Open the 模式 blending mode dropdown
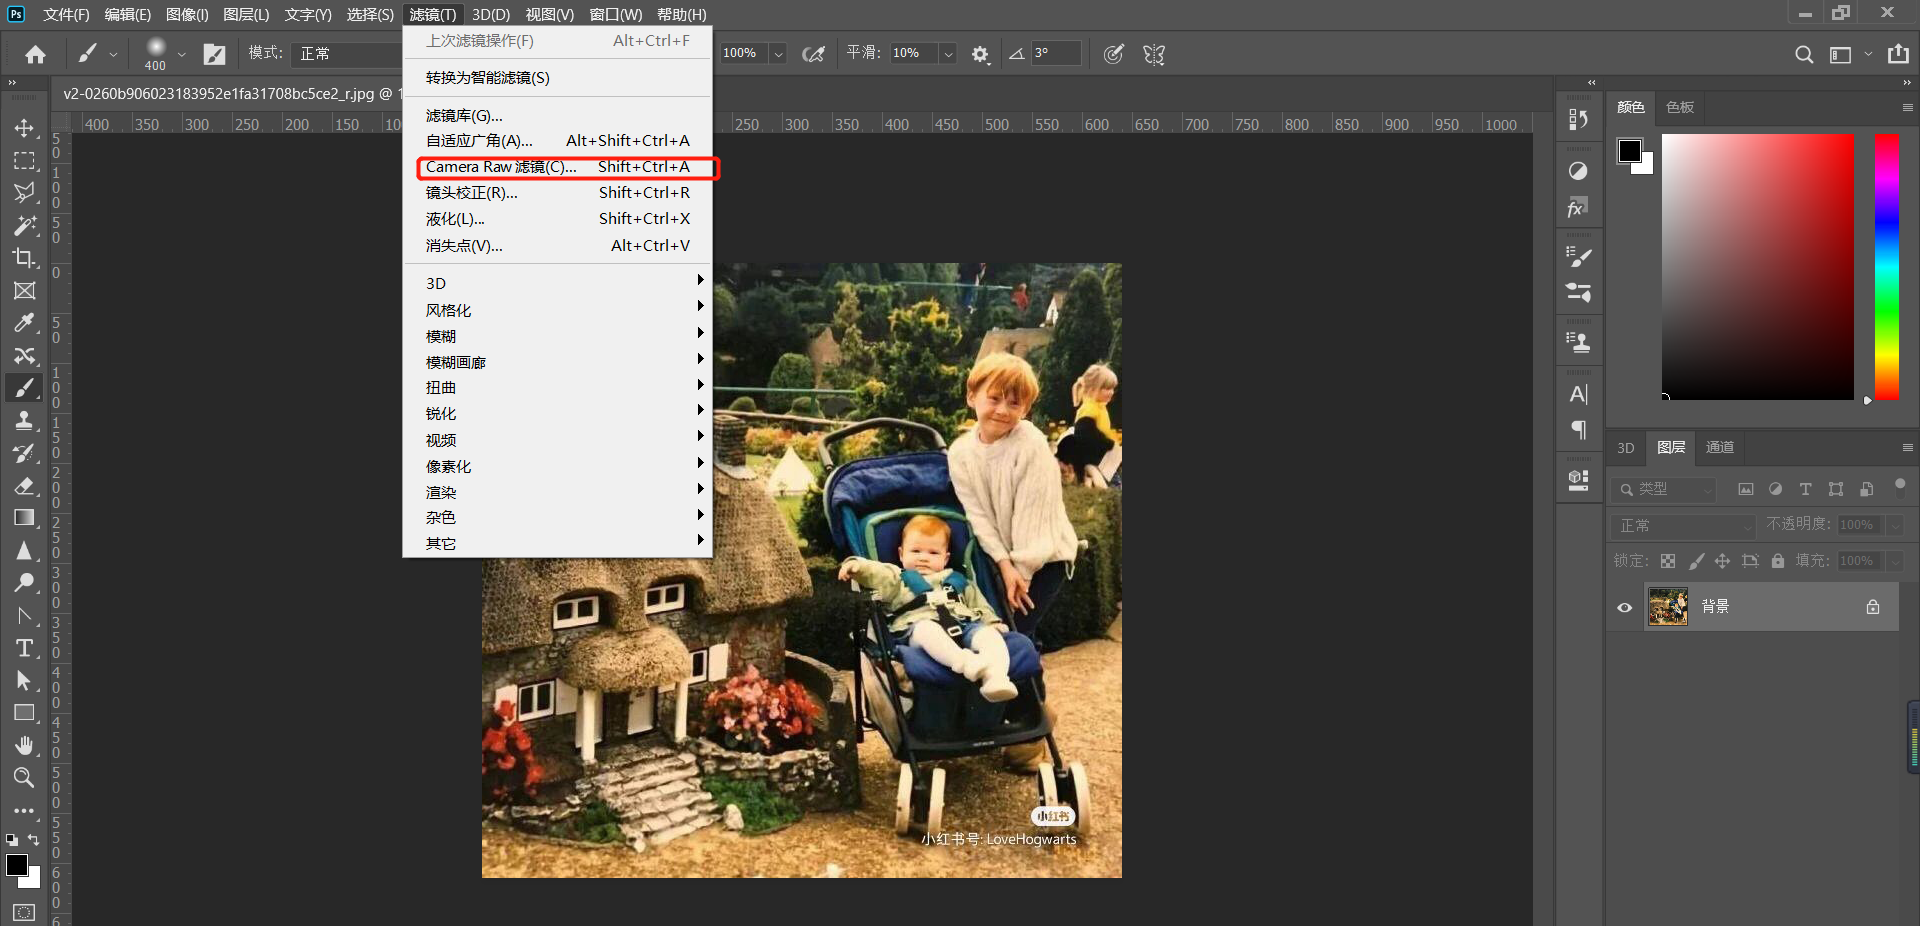Viewport: 1920px width, 926px height. coord(346,53)
